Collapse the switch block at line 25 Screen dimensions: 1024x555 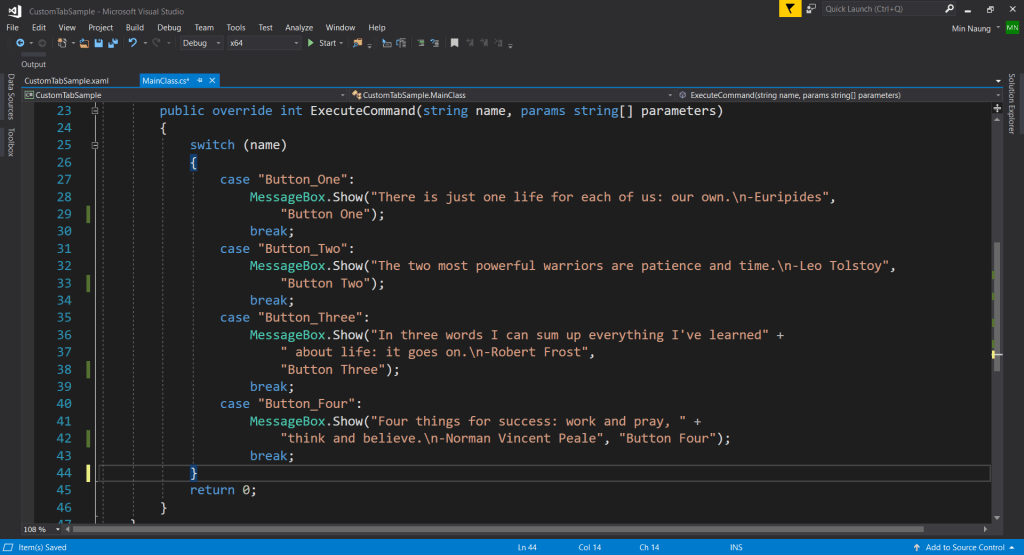point(96,145)
